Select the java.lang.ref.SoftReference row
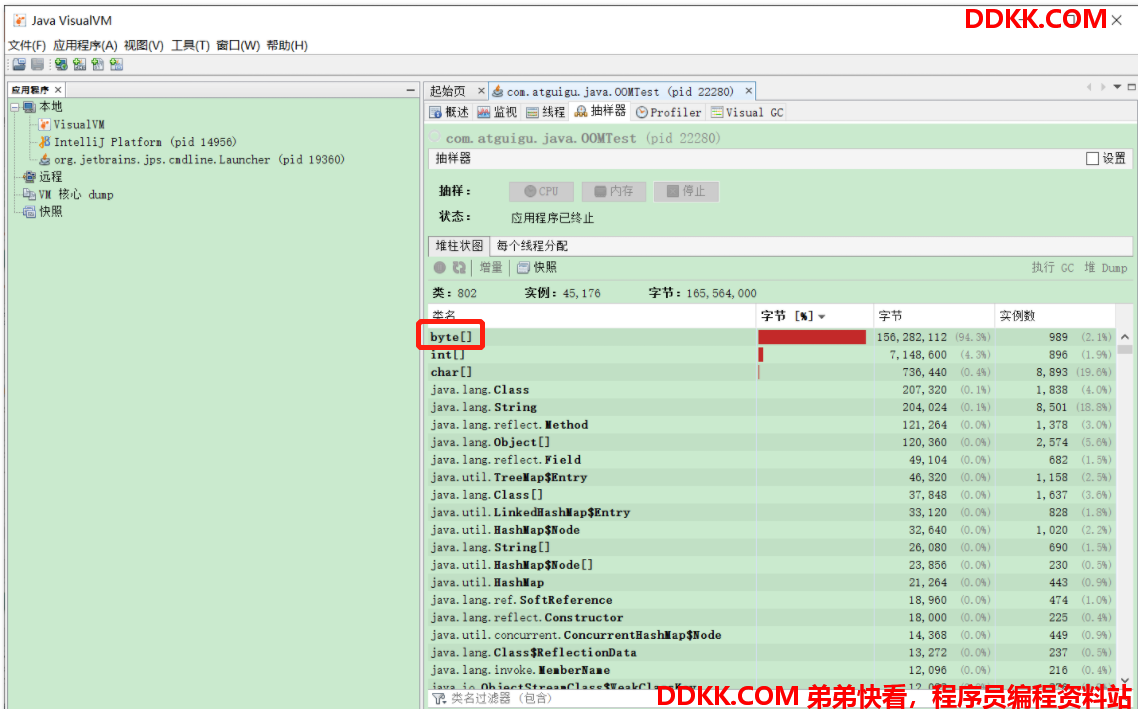The image size is (1138, 709). click(772, 600)
